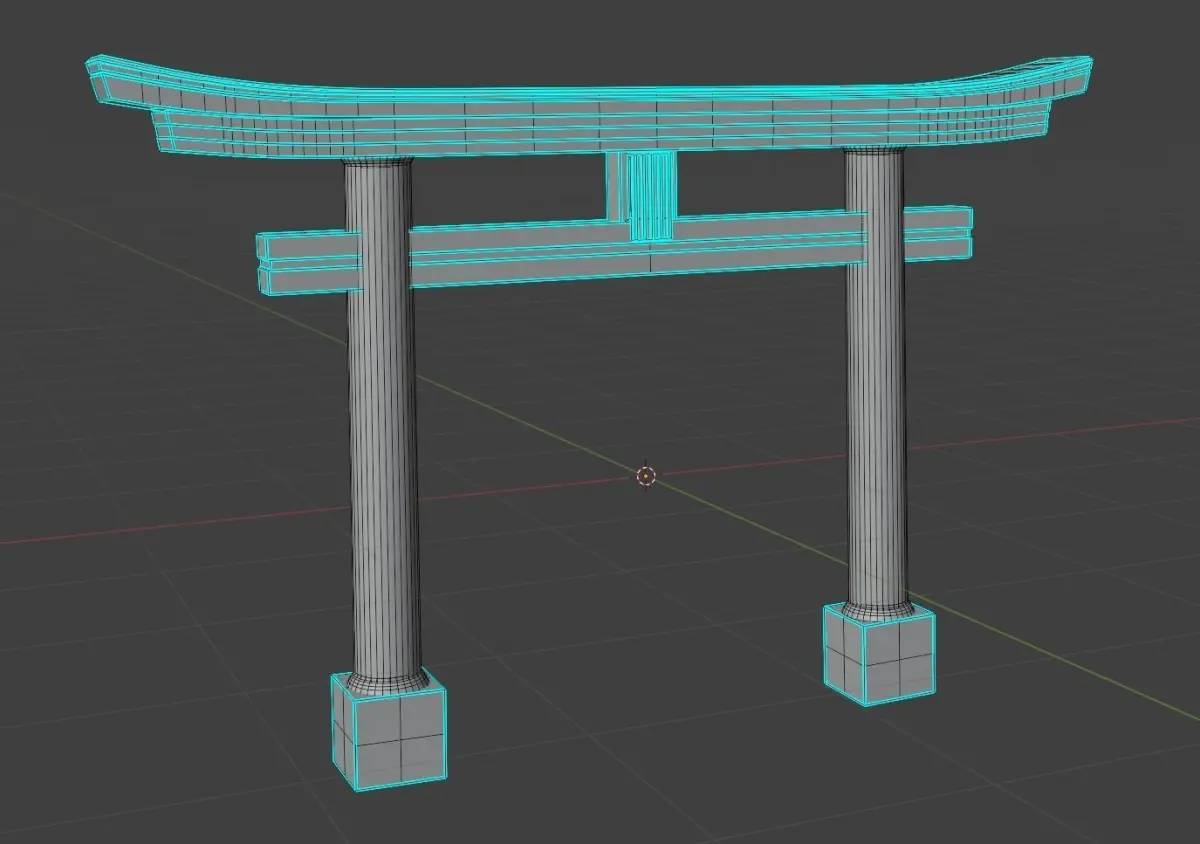The width and height of the screenshot is (1200, 844).
Task: Select the left cube base block
Action: click(389, 731)
